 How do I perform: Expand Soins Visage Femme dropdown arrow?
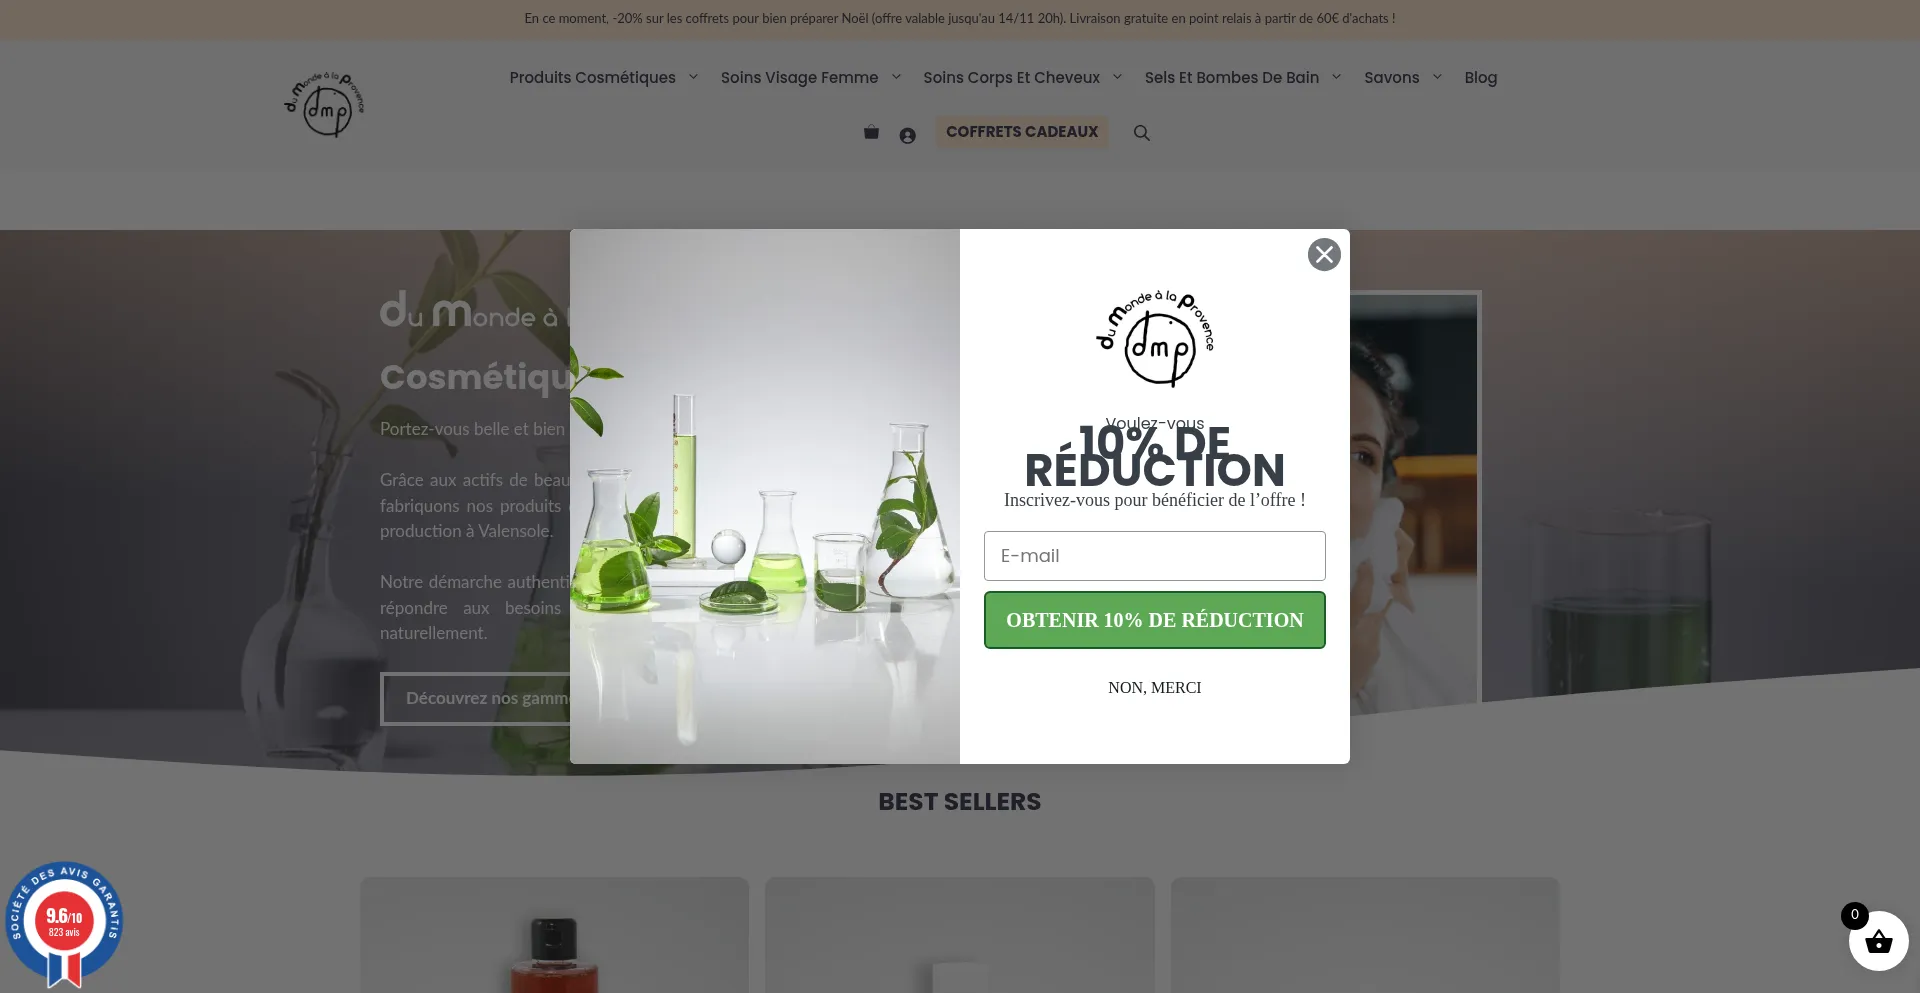point(896,77)
